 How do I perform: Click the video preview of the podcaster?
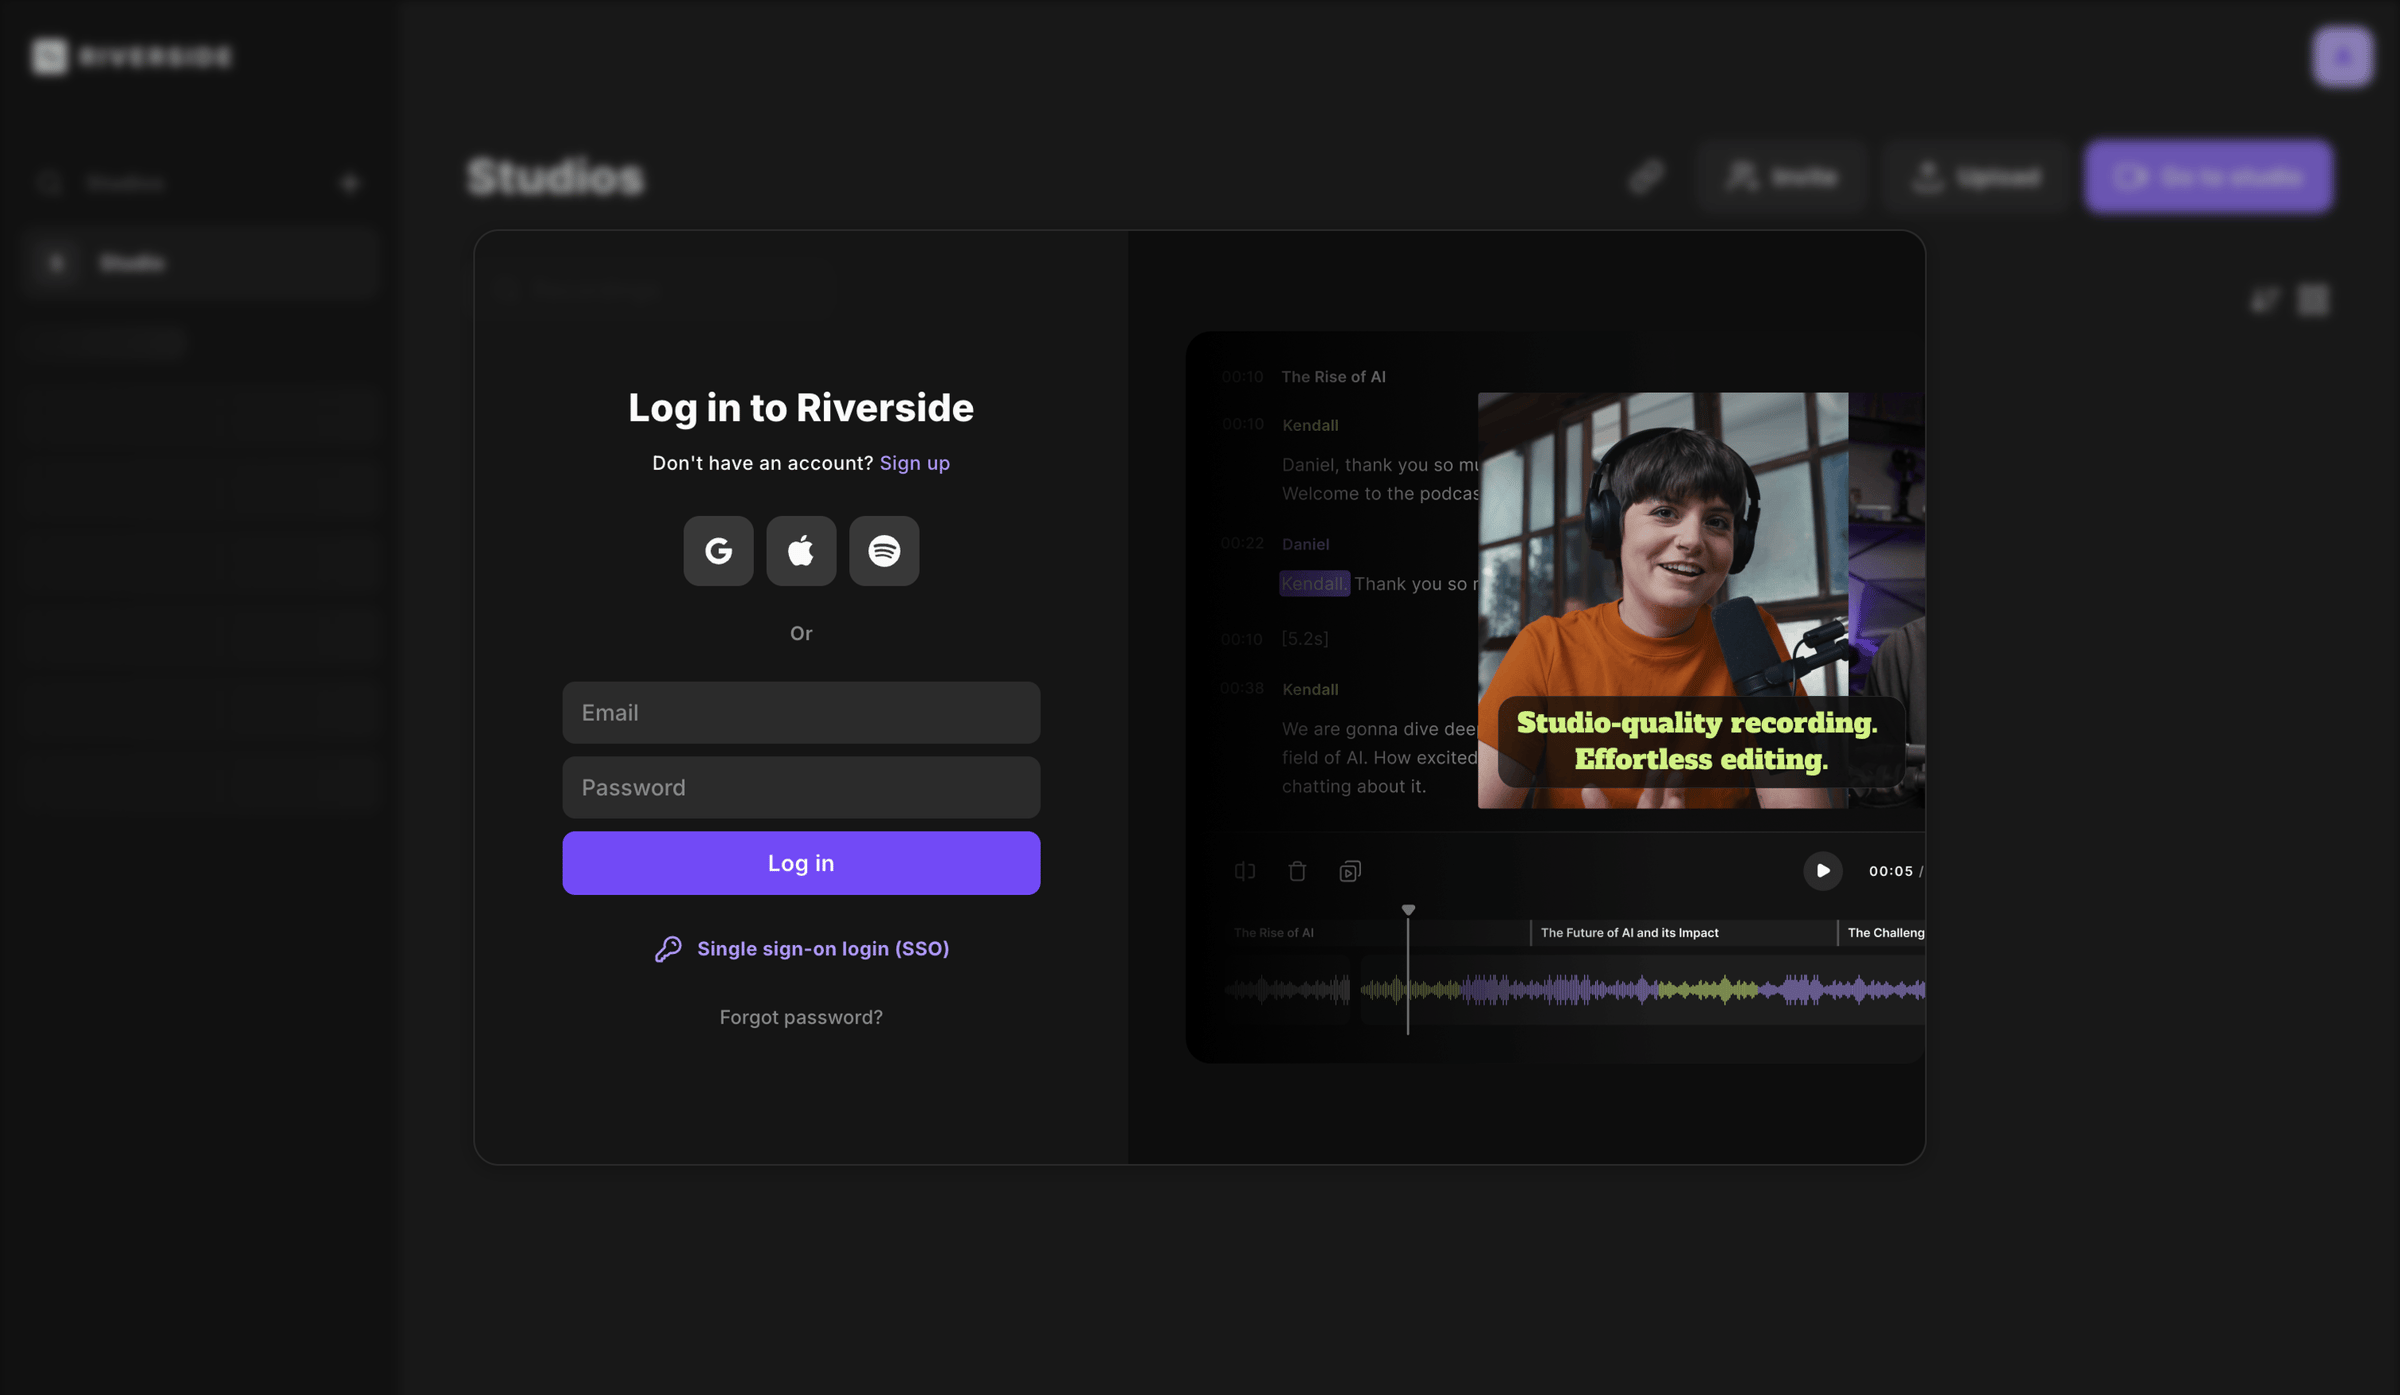click(x=1663, y=600)
